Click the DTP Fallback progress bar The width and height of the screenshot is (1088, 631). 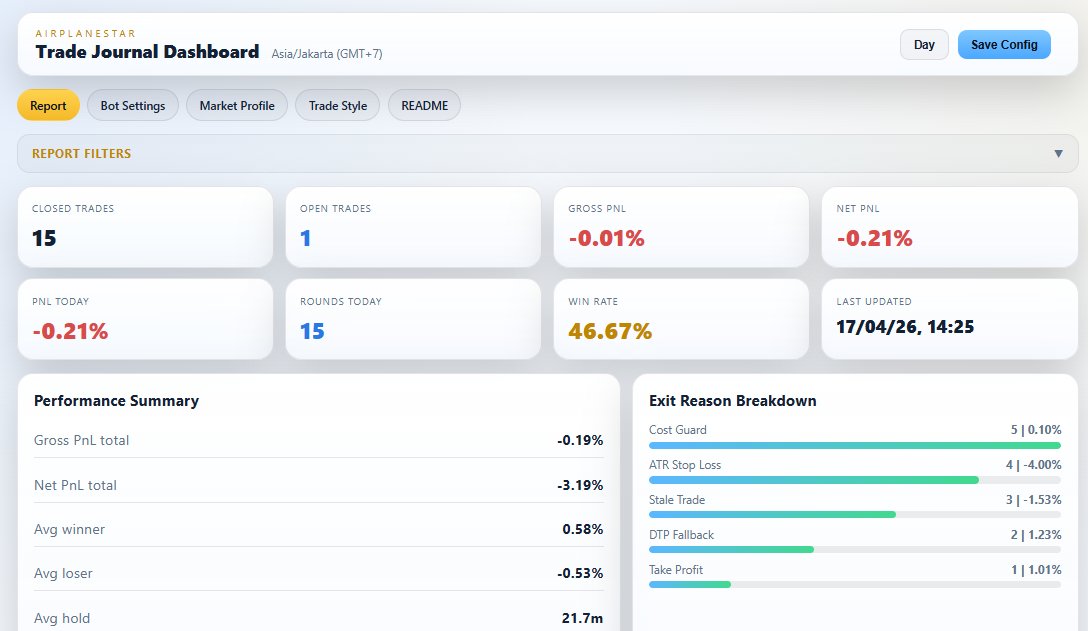point(855,550)
